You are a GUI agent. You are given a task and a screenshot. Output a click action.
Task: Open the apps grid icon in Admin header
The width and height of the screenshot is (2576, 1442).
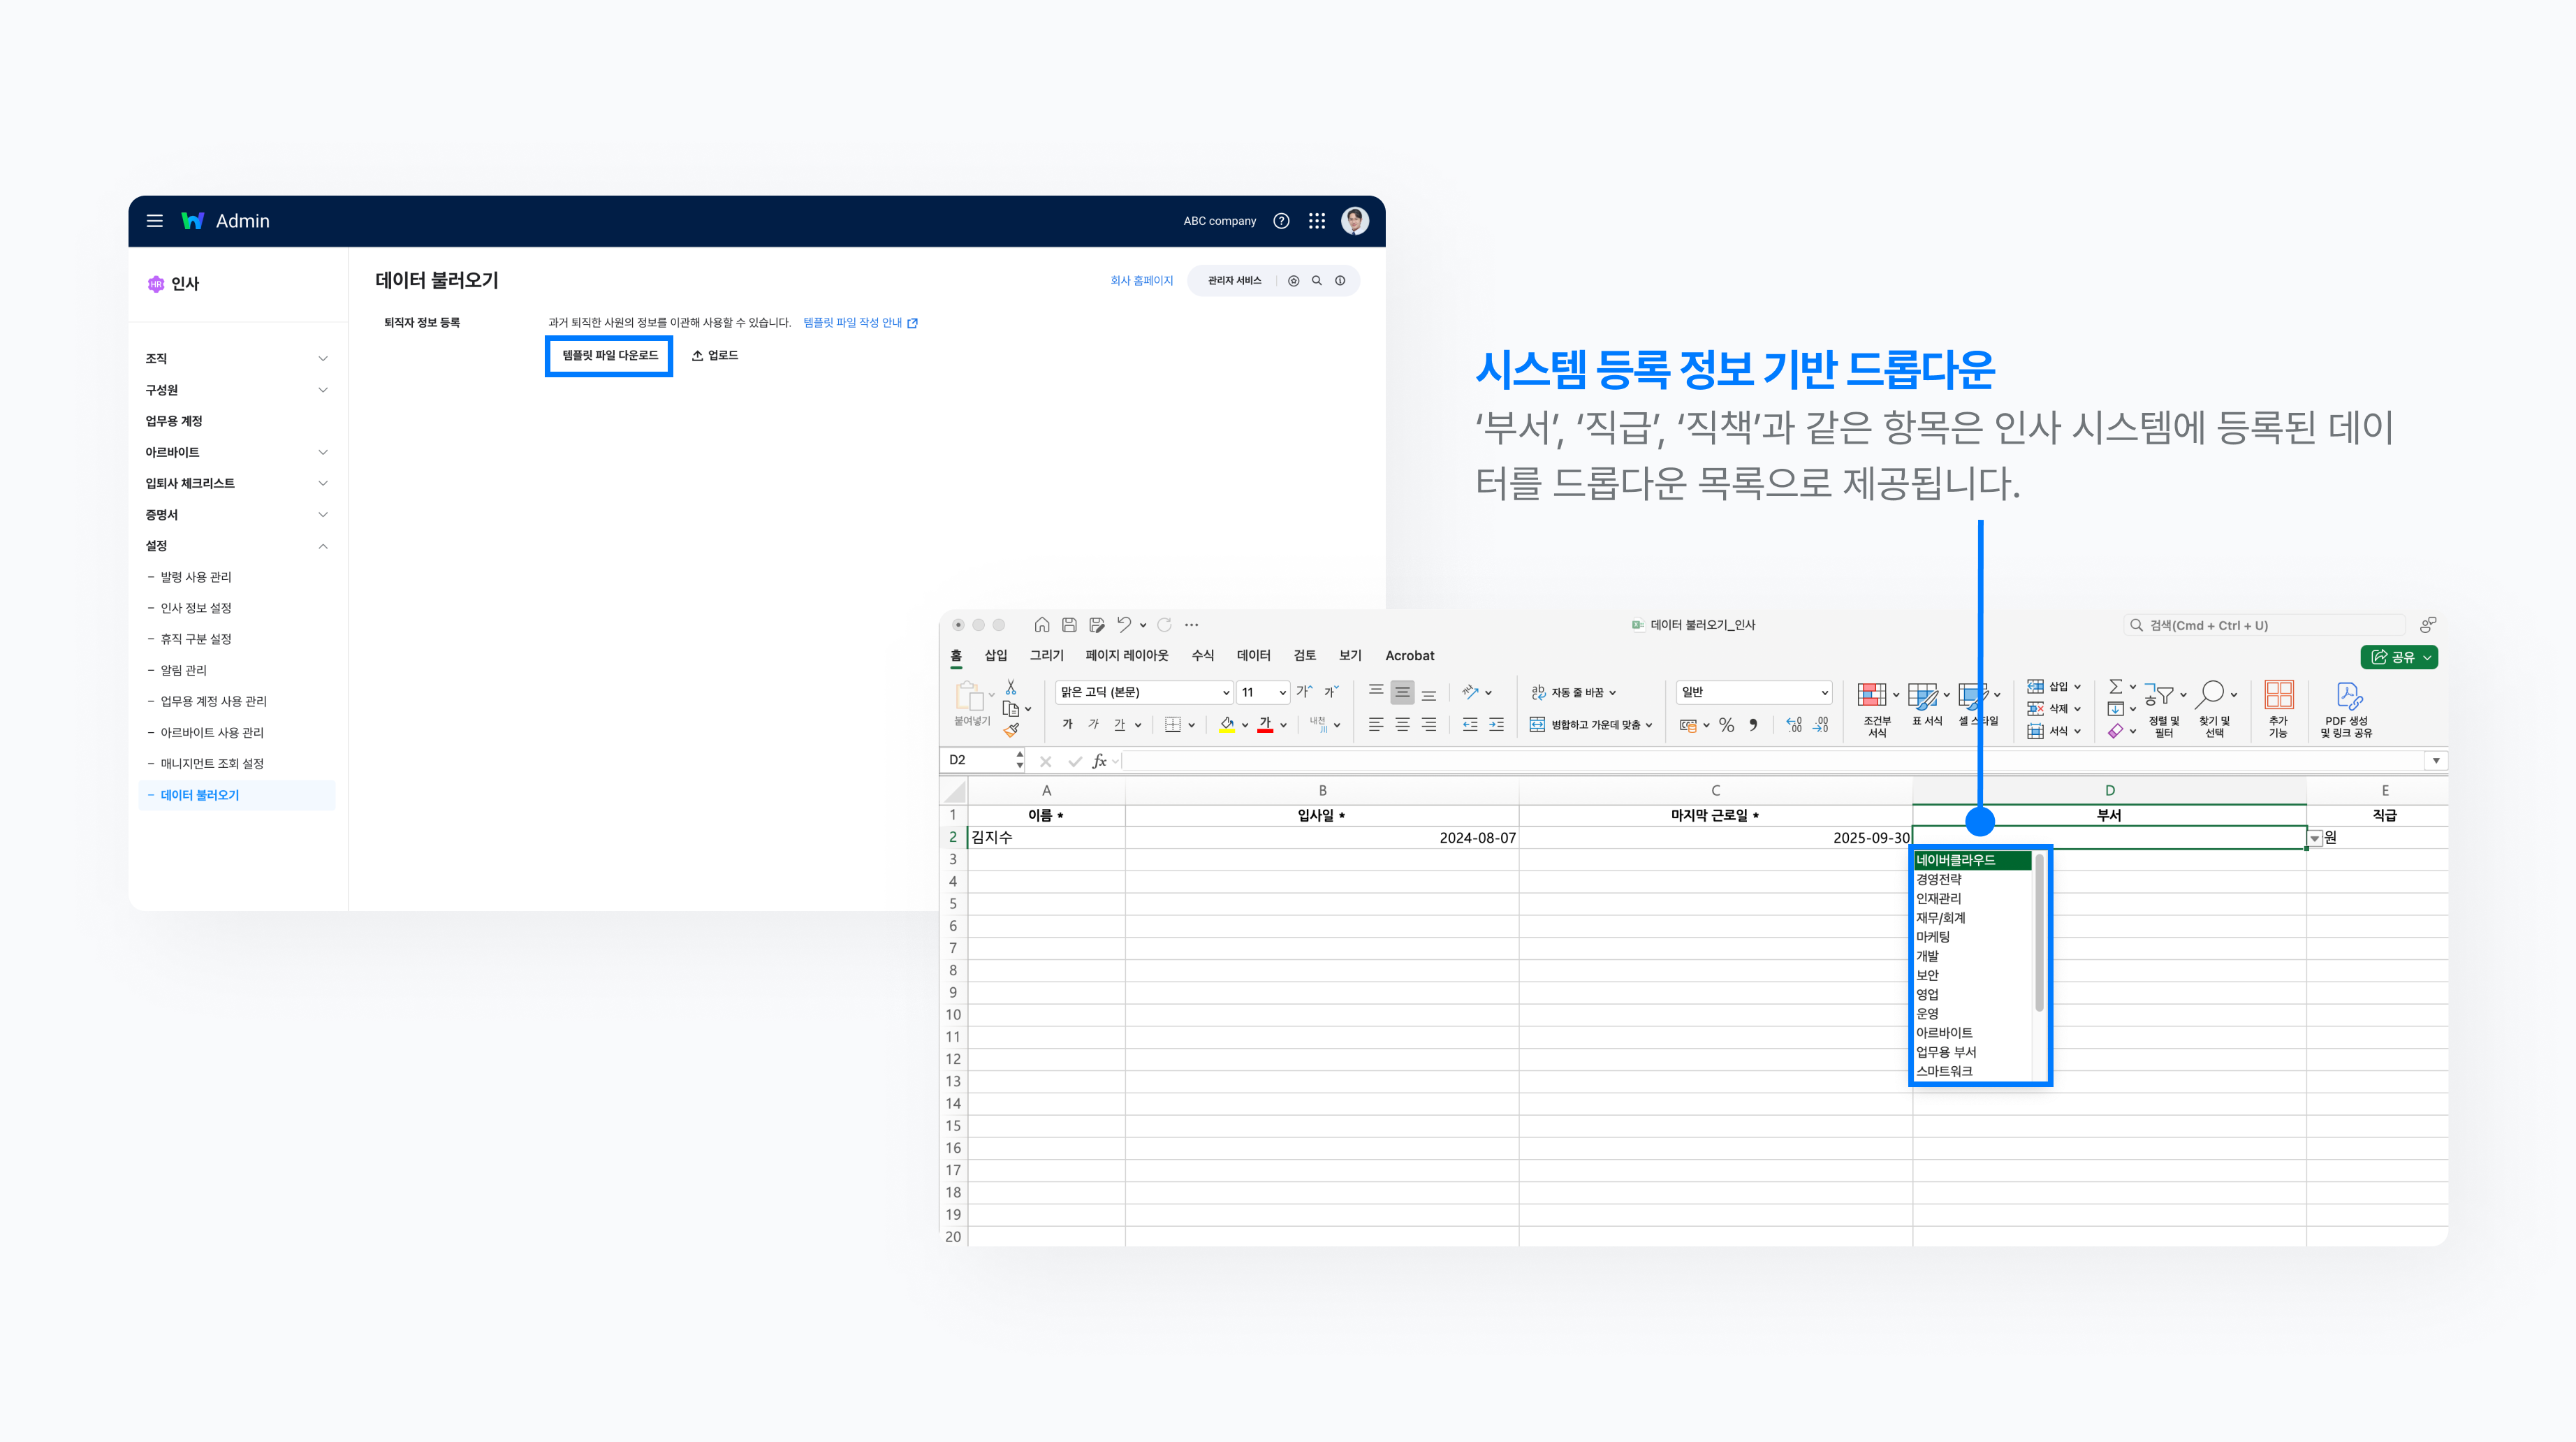click(x=1317, y=221)
